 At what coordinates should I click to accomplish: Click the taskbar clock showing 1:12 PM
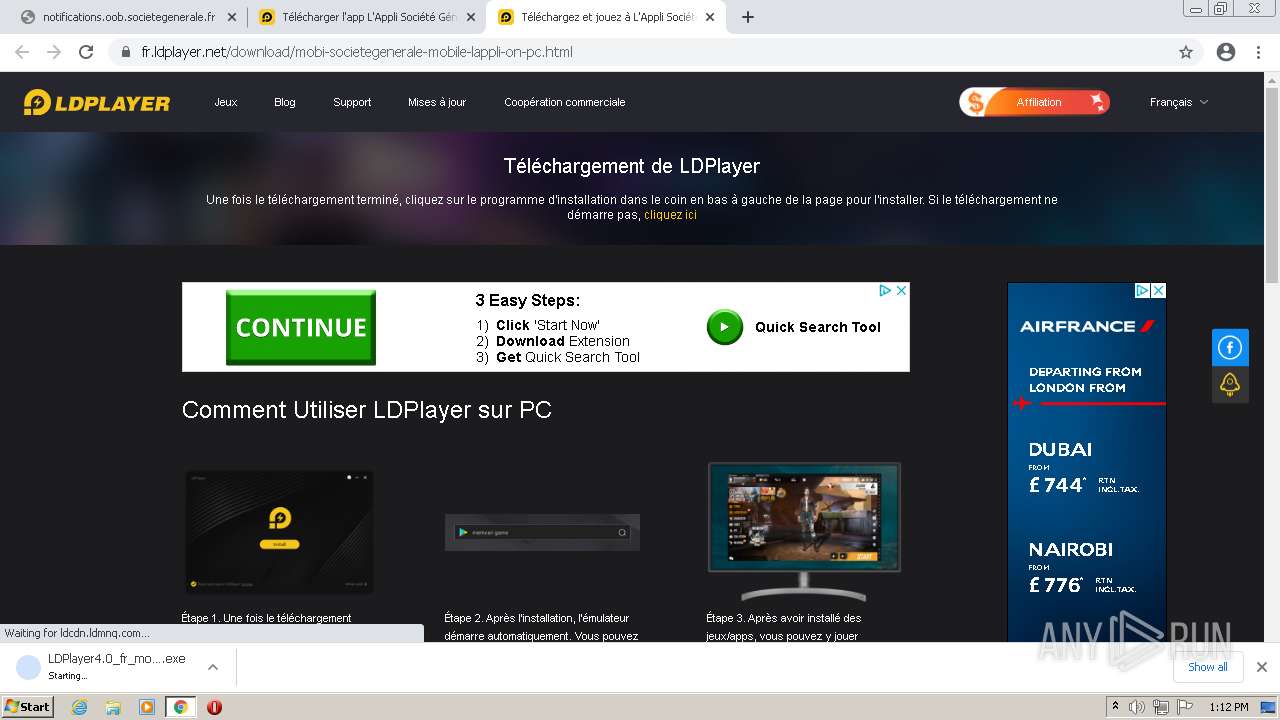tap(1229, 707)
